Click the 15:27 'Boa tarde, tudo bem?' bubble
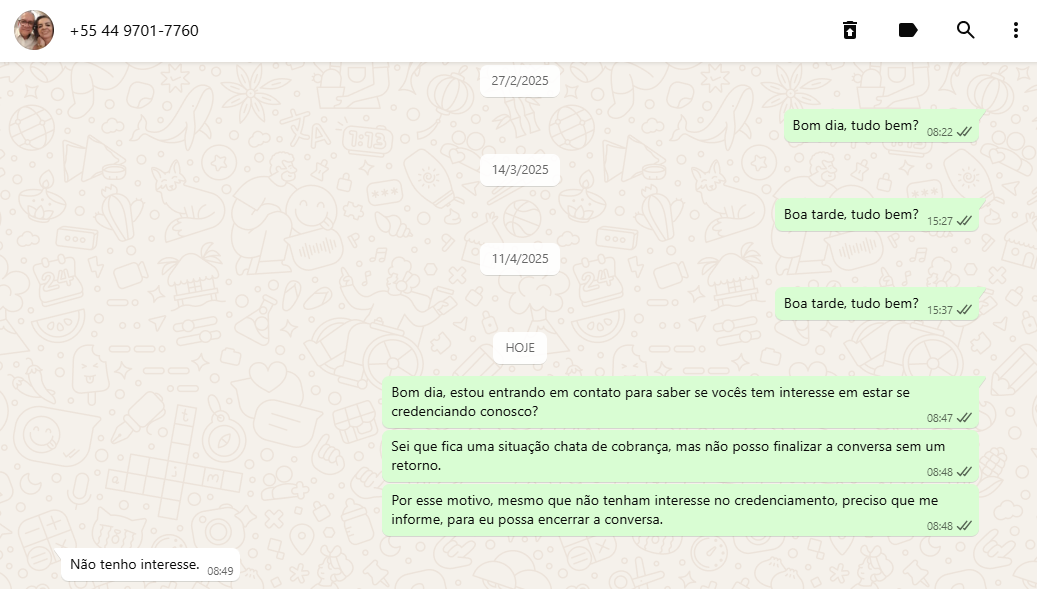Screen dimensions: 1037x589 (x=877, y=215)
